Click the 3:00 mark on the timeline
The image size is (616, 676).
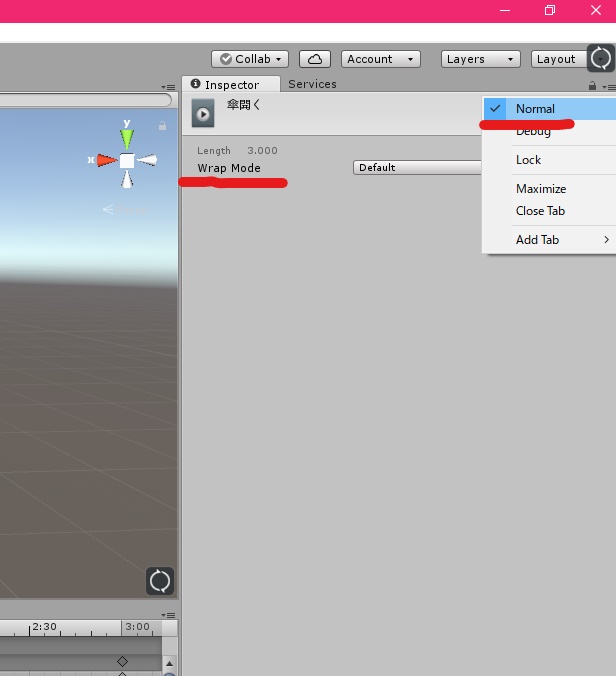[x=137, y=626]
